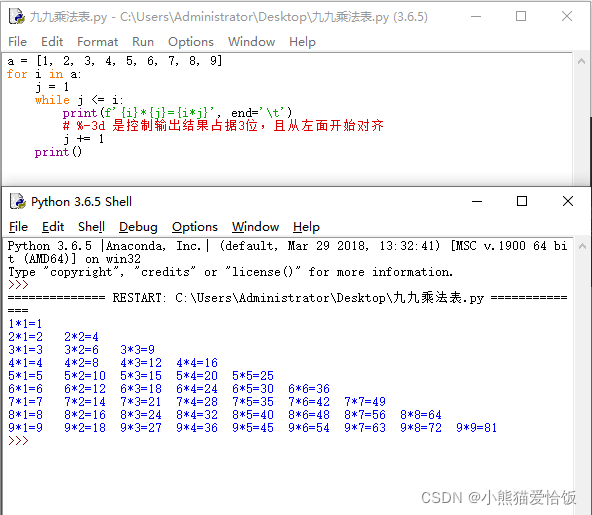The height and width of the screenshot is (515, 592).
Task: Click the red '# %-3d' comment line
Action: click(x=223, y=125)
